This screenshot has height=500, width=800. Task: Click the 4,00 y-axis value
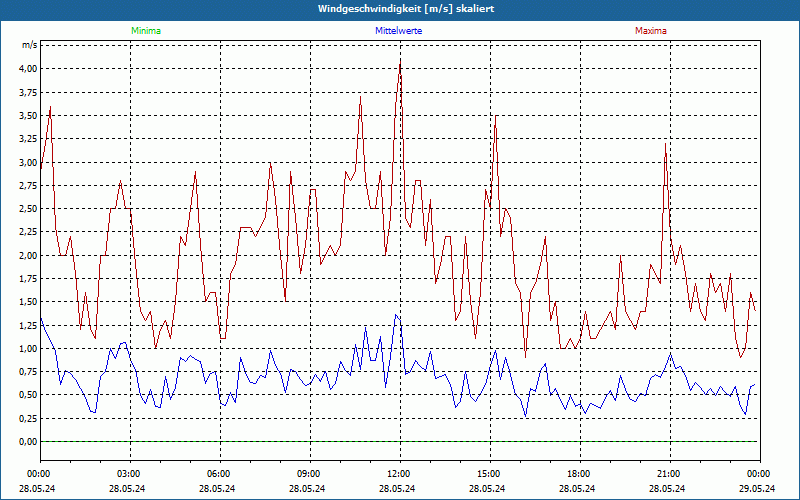[x=28, y=69]
